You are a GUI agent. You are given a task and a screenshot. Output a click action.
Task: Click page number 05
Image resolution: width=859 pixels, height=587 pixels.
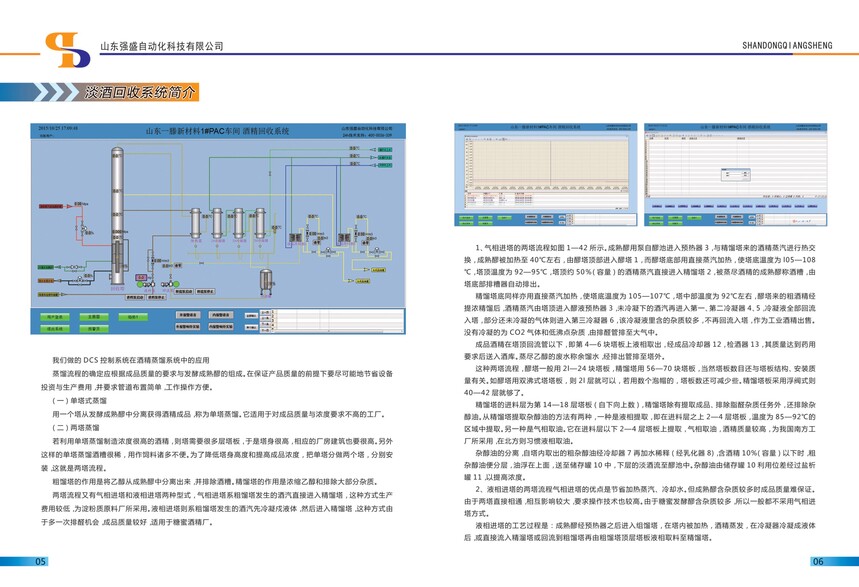(x=41, y=561)
